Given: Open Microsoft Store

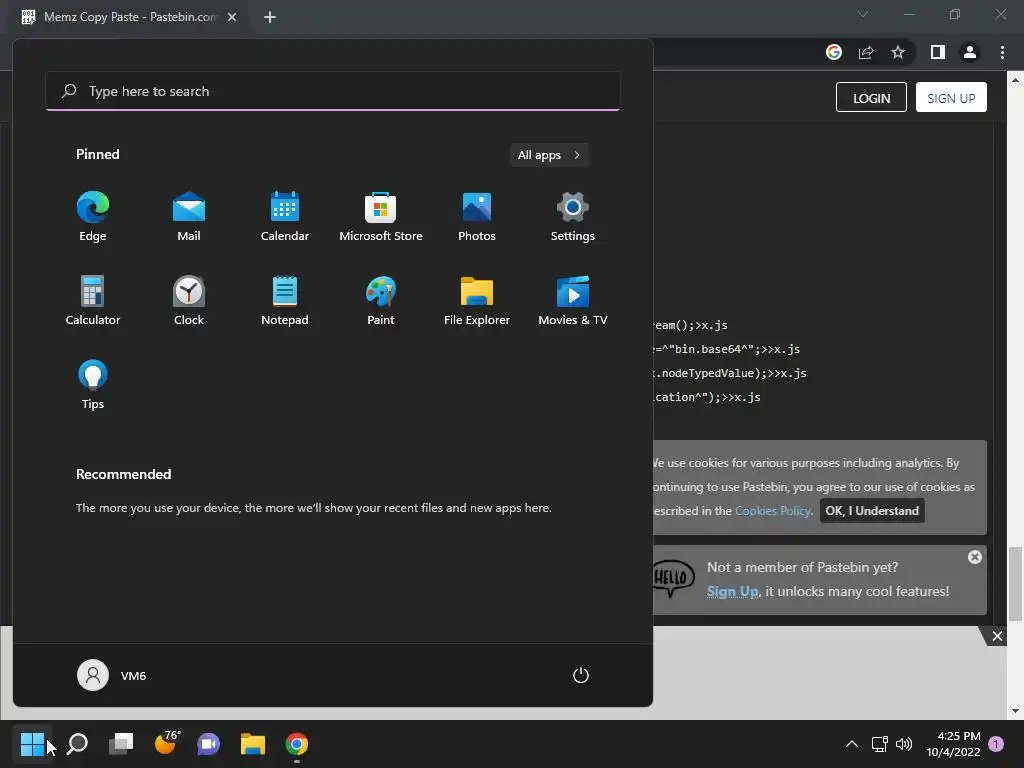Looking at the screenshot, I should tap(381, 217).
